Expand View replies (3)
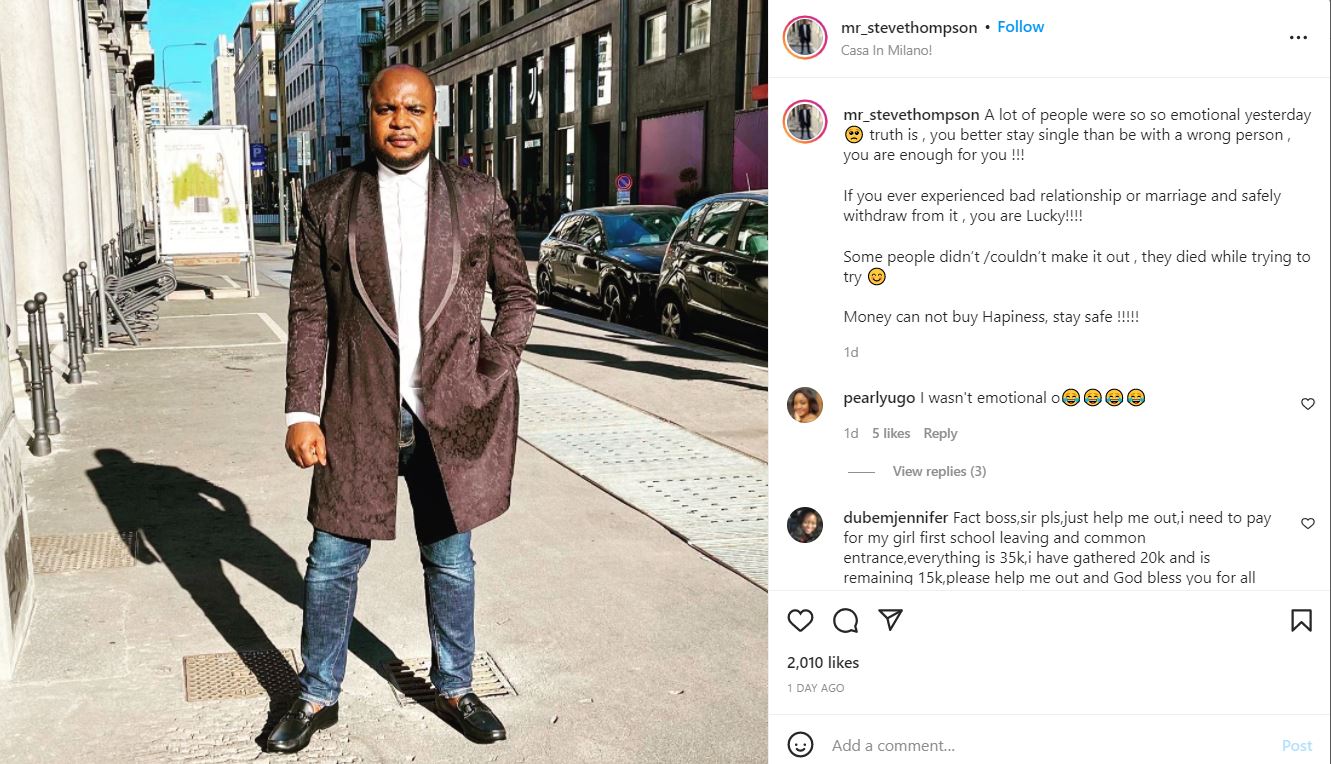 [939, 471]
